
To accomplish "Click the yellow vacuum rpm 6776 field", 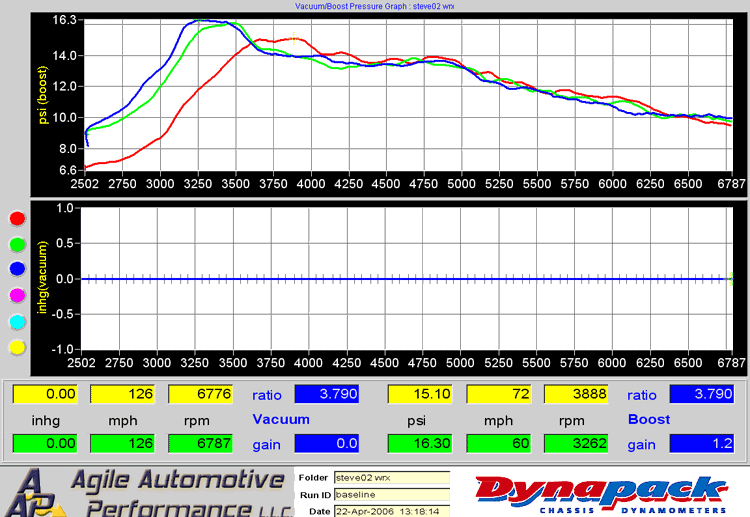I will tap(200, 394).
